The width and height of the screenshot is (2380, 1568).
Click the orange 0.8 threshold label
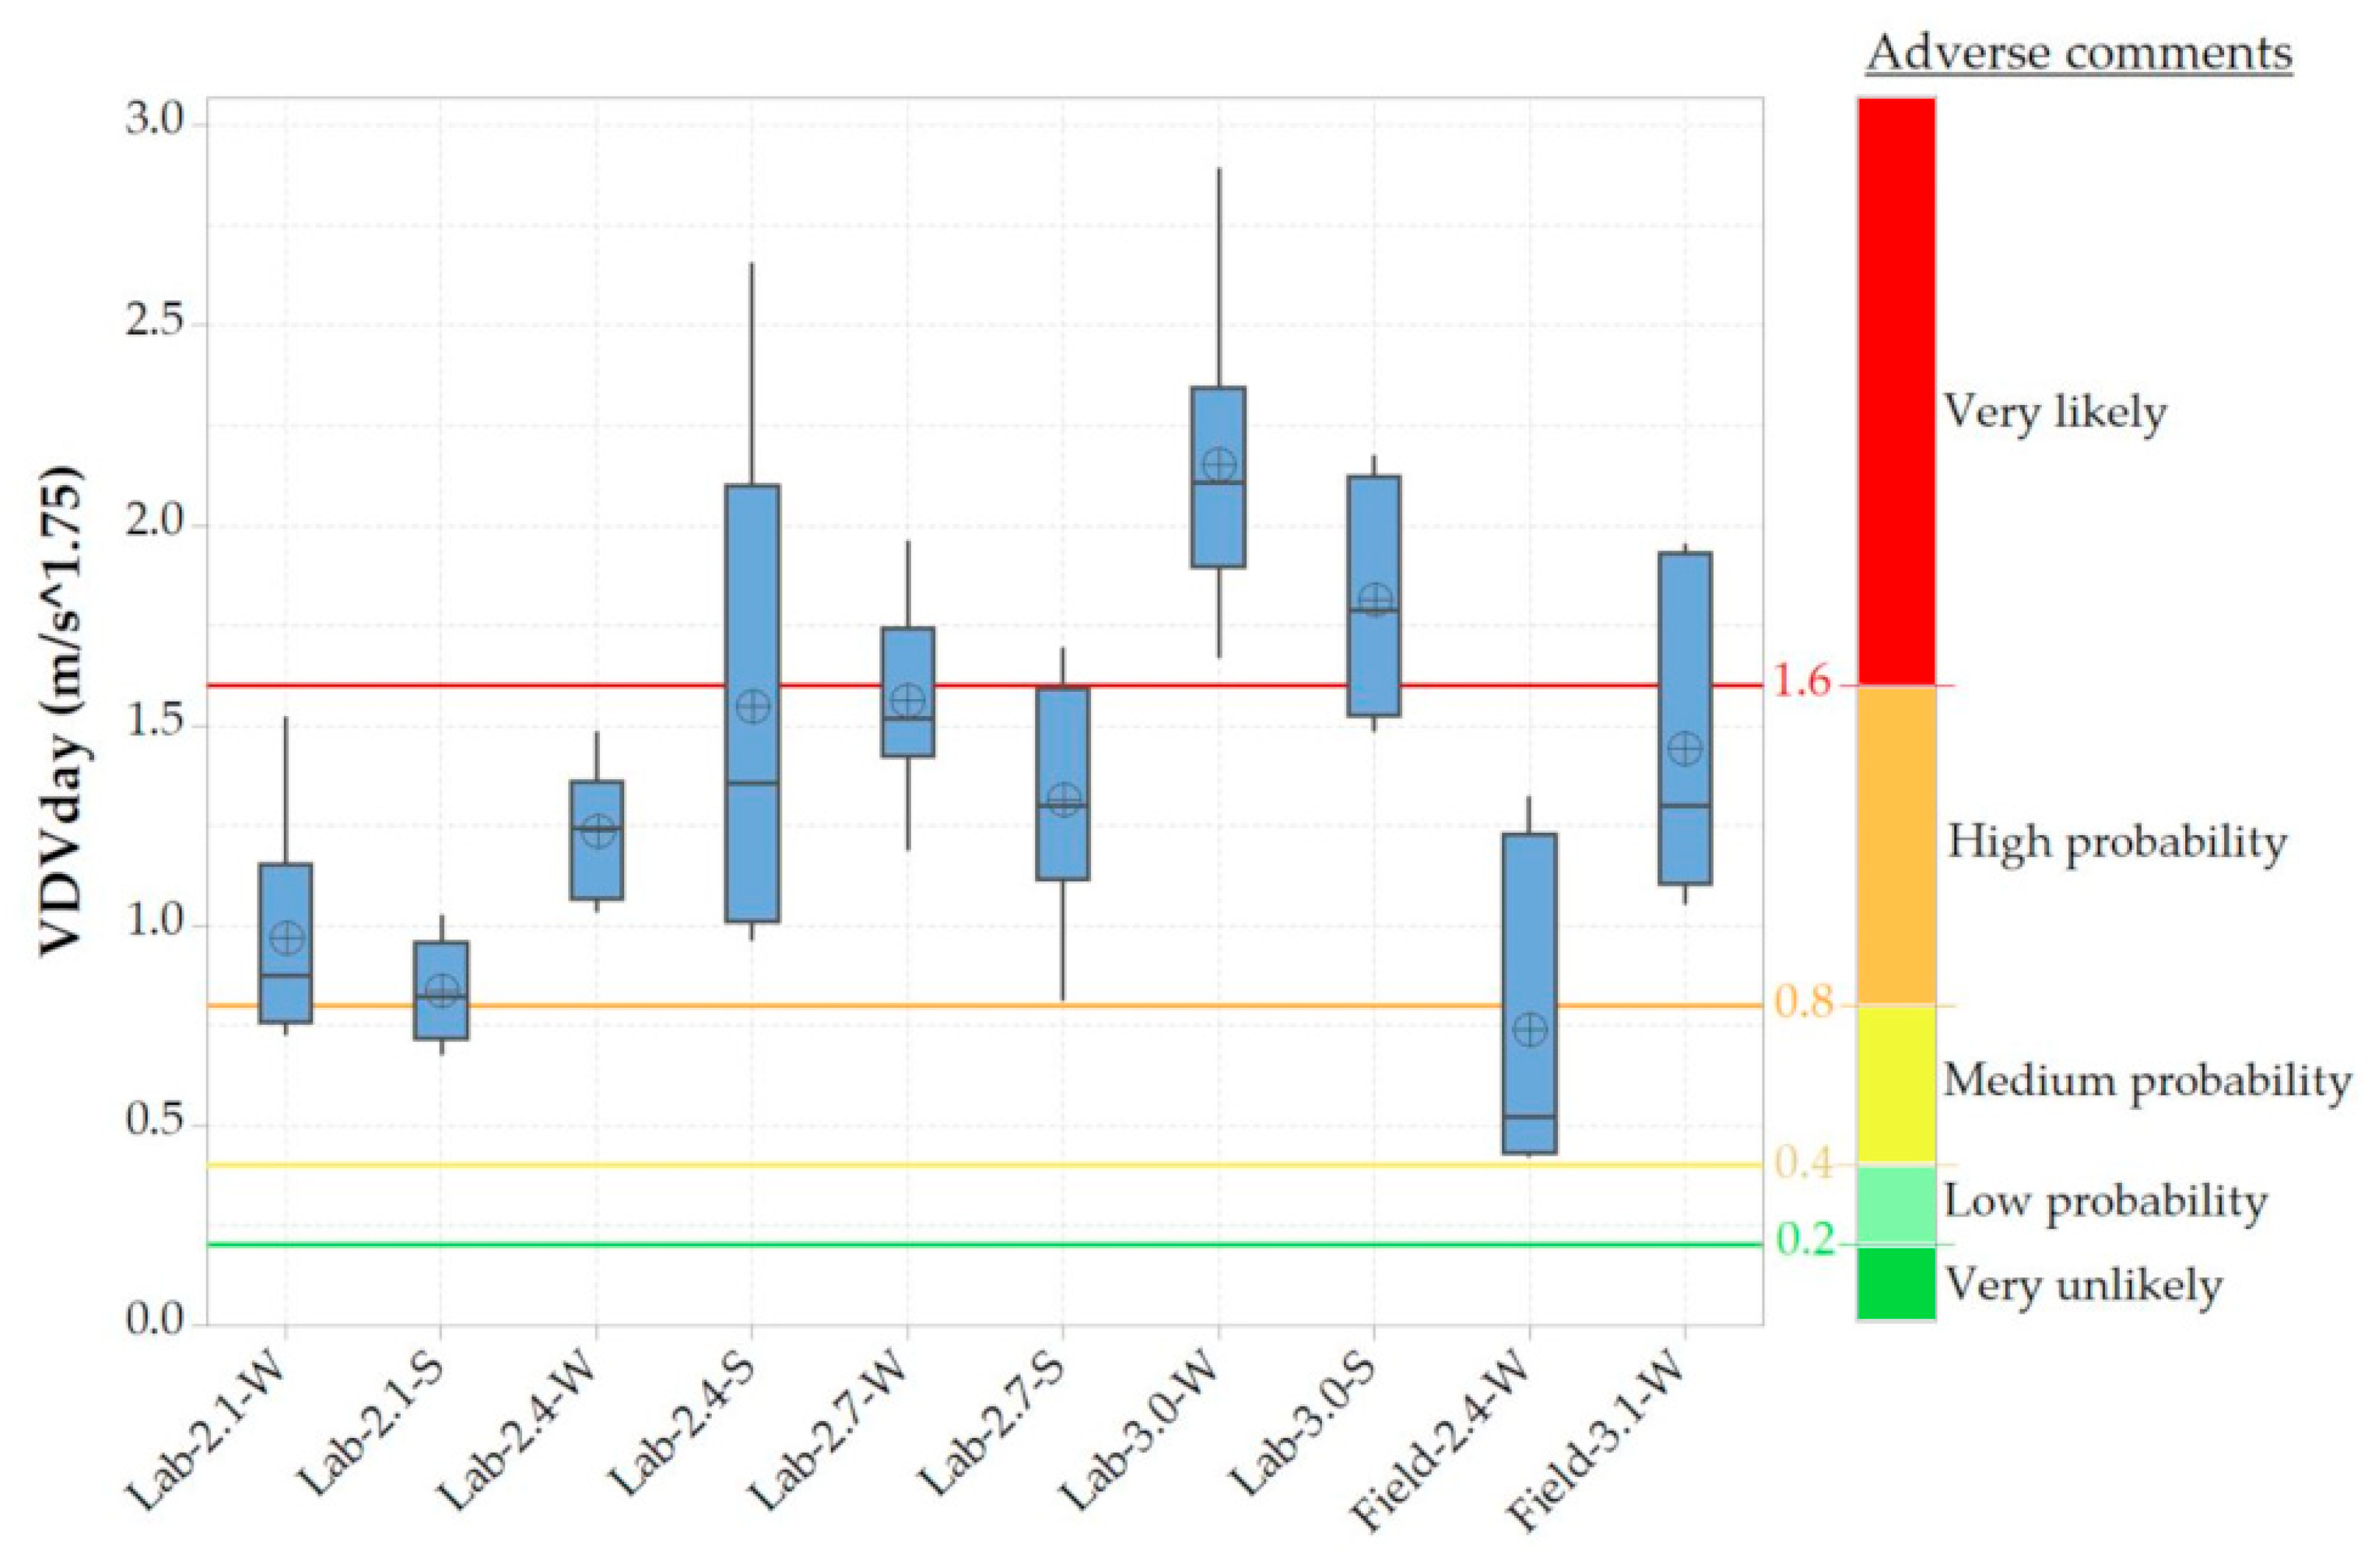point(1804,1001)
